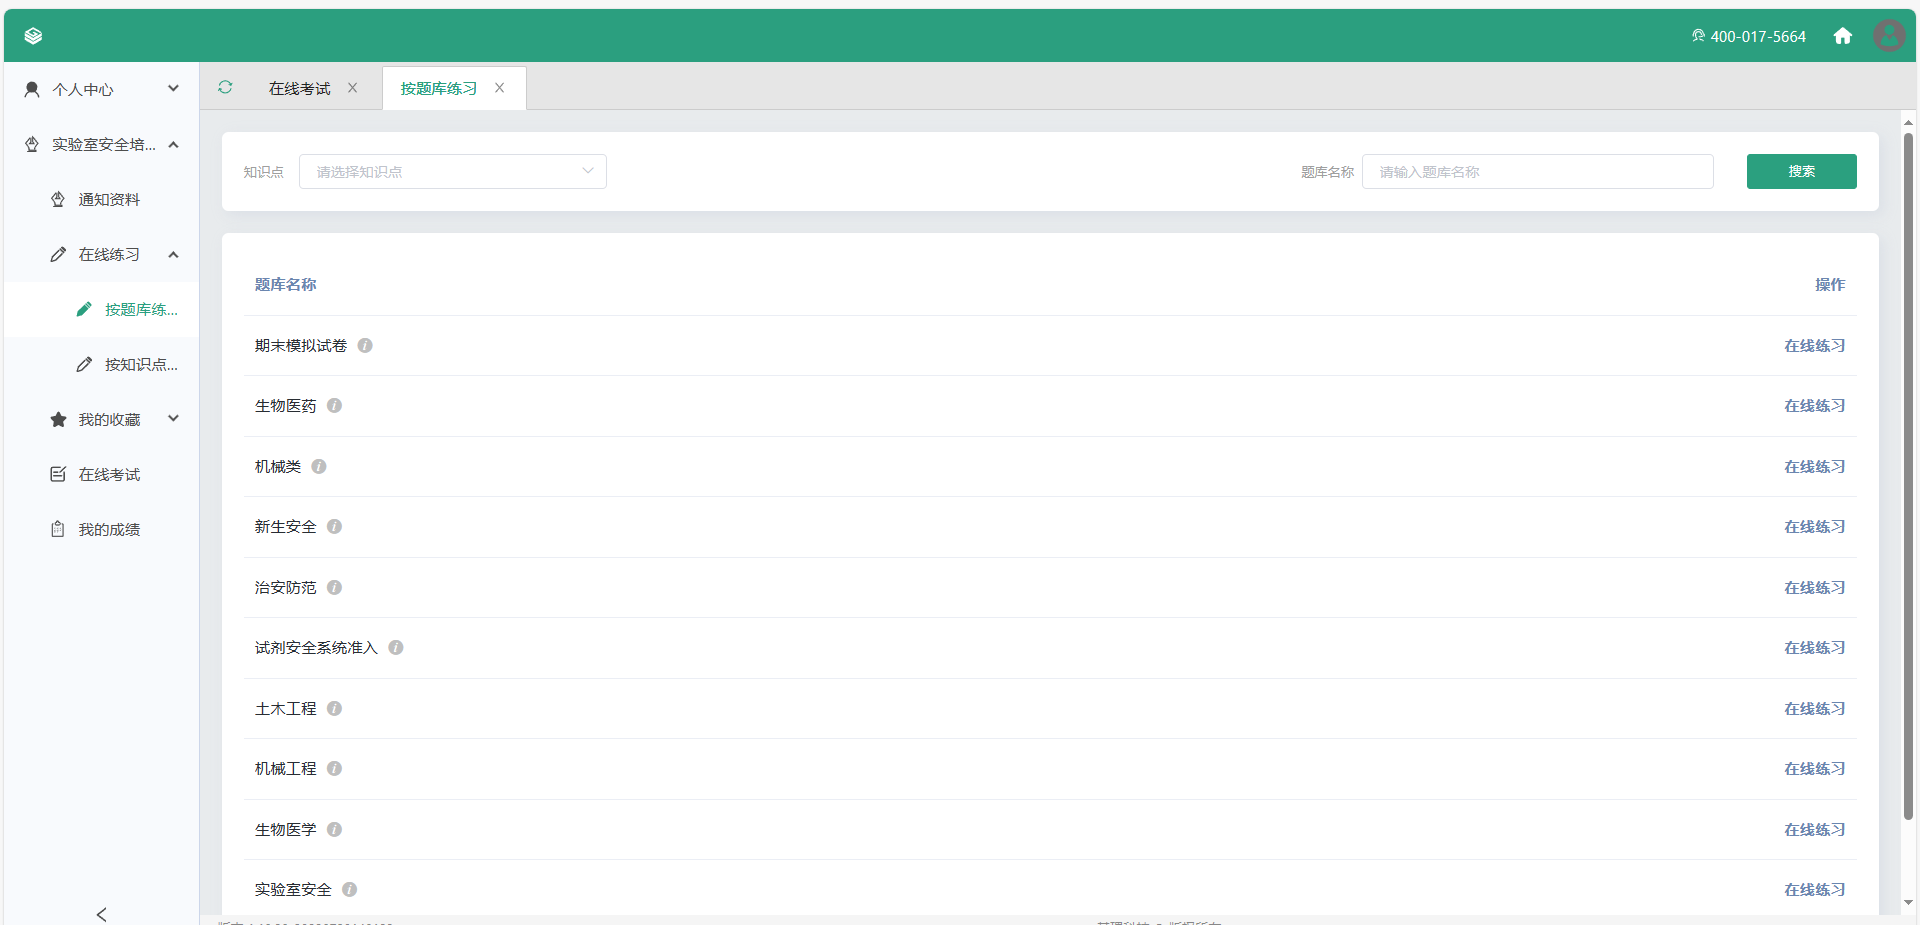Click info icon next to 期末模拟试卷

point(365,346)
